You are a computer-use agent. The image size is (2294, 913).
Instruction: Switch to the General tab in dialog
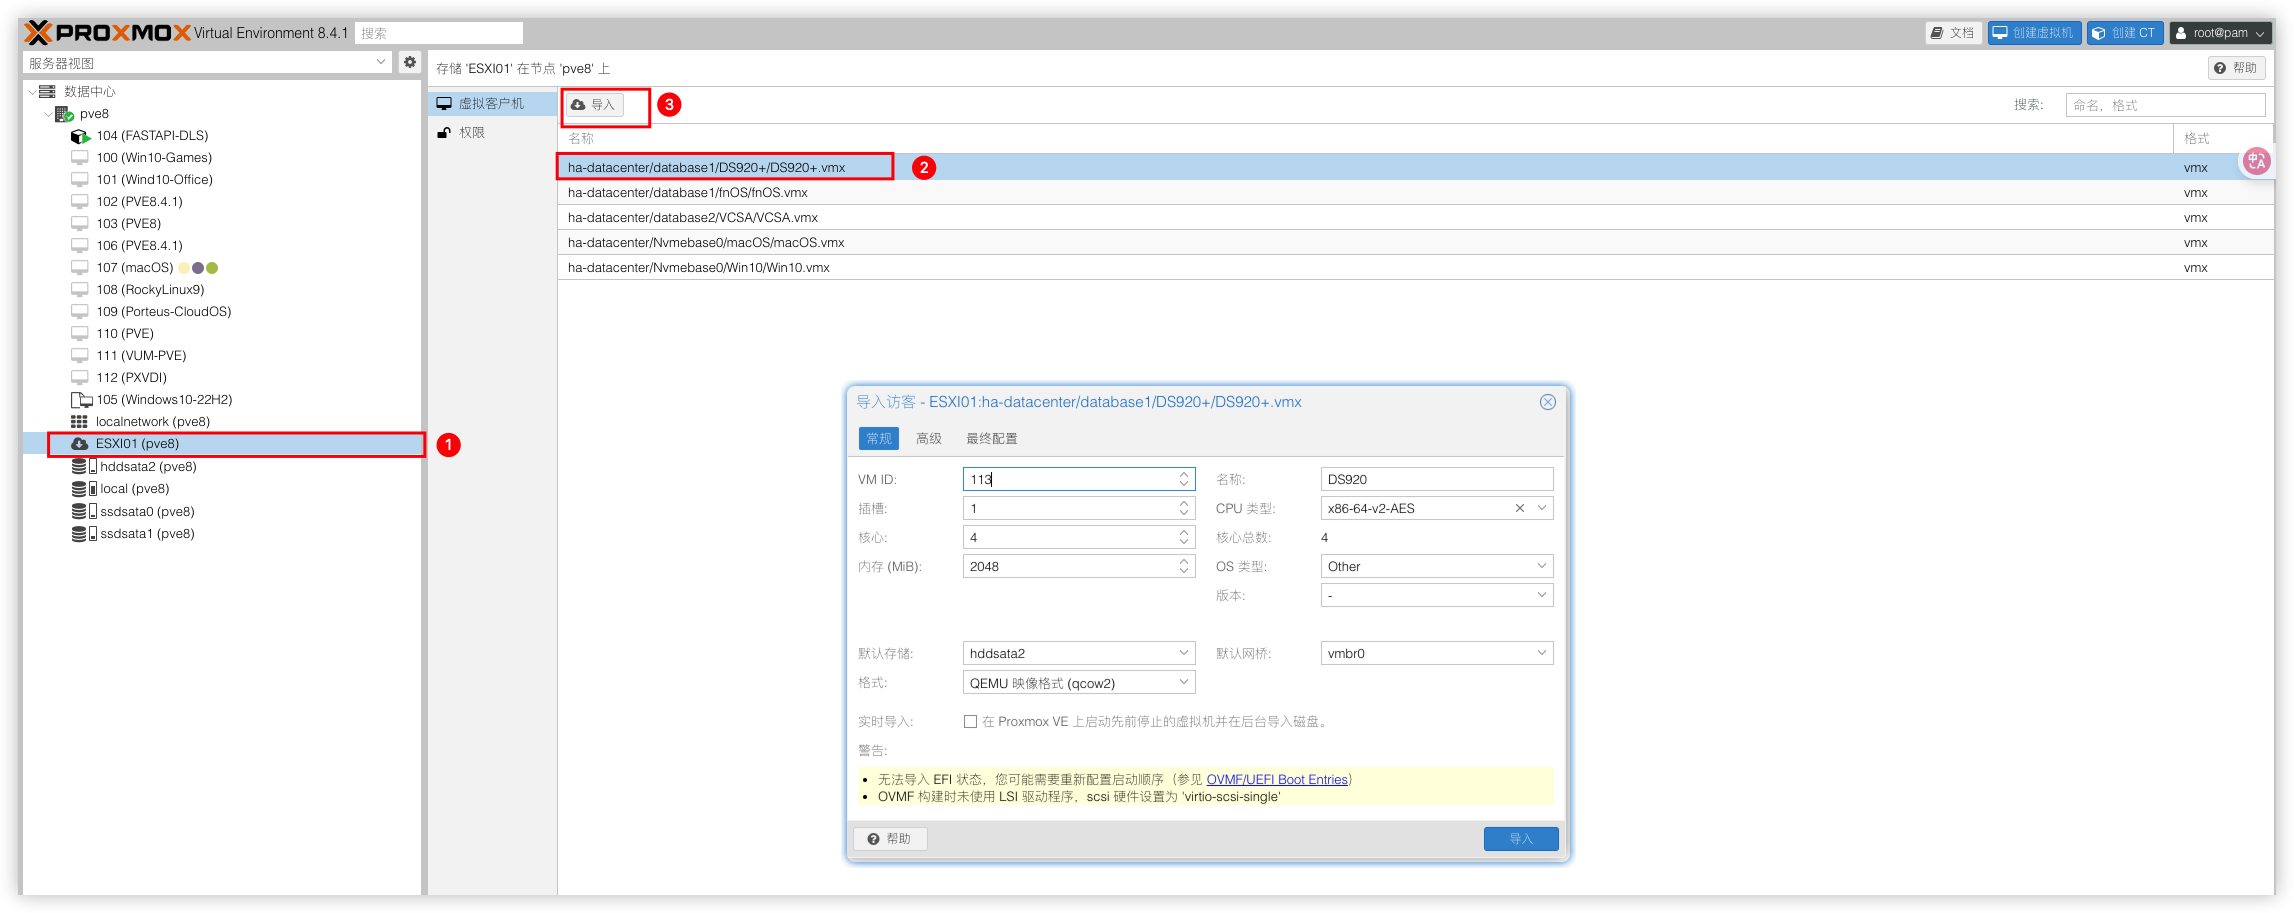[879, 438]
